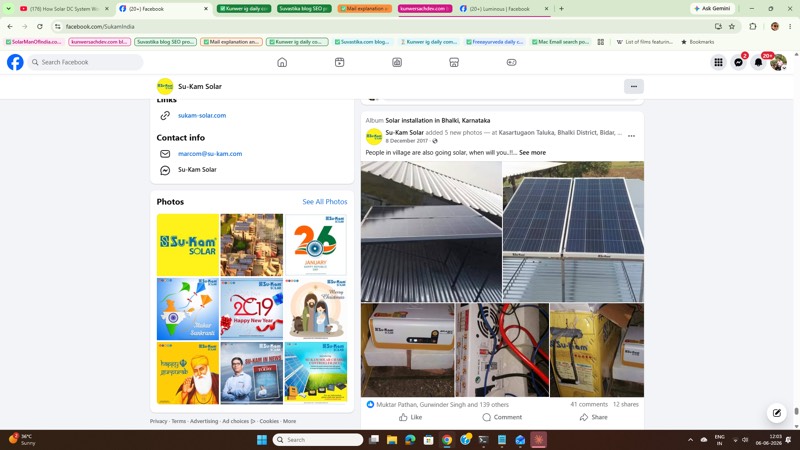Open the three-dot menu on the Bhalki album post

631,136
